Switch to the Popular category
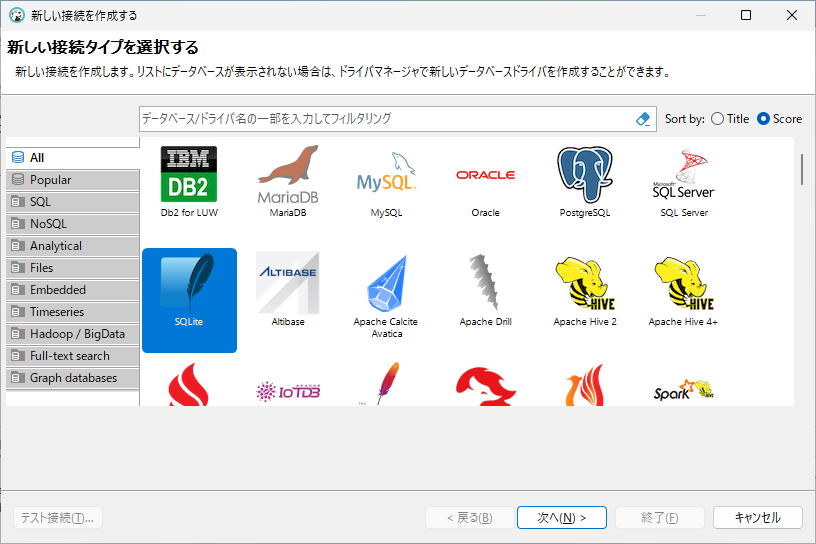This screenshot has height=544, width=816. coord(73,180)
